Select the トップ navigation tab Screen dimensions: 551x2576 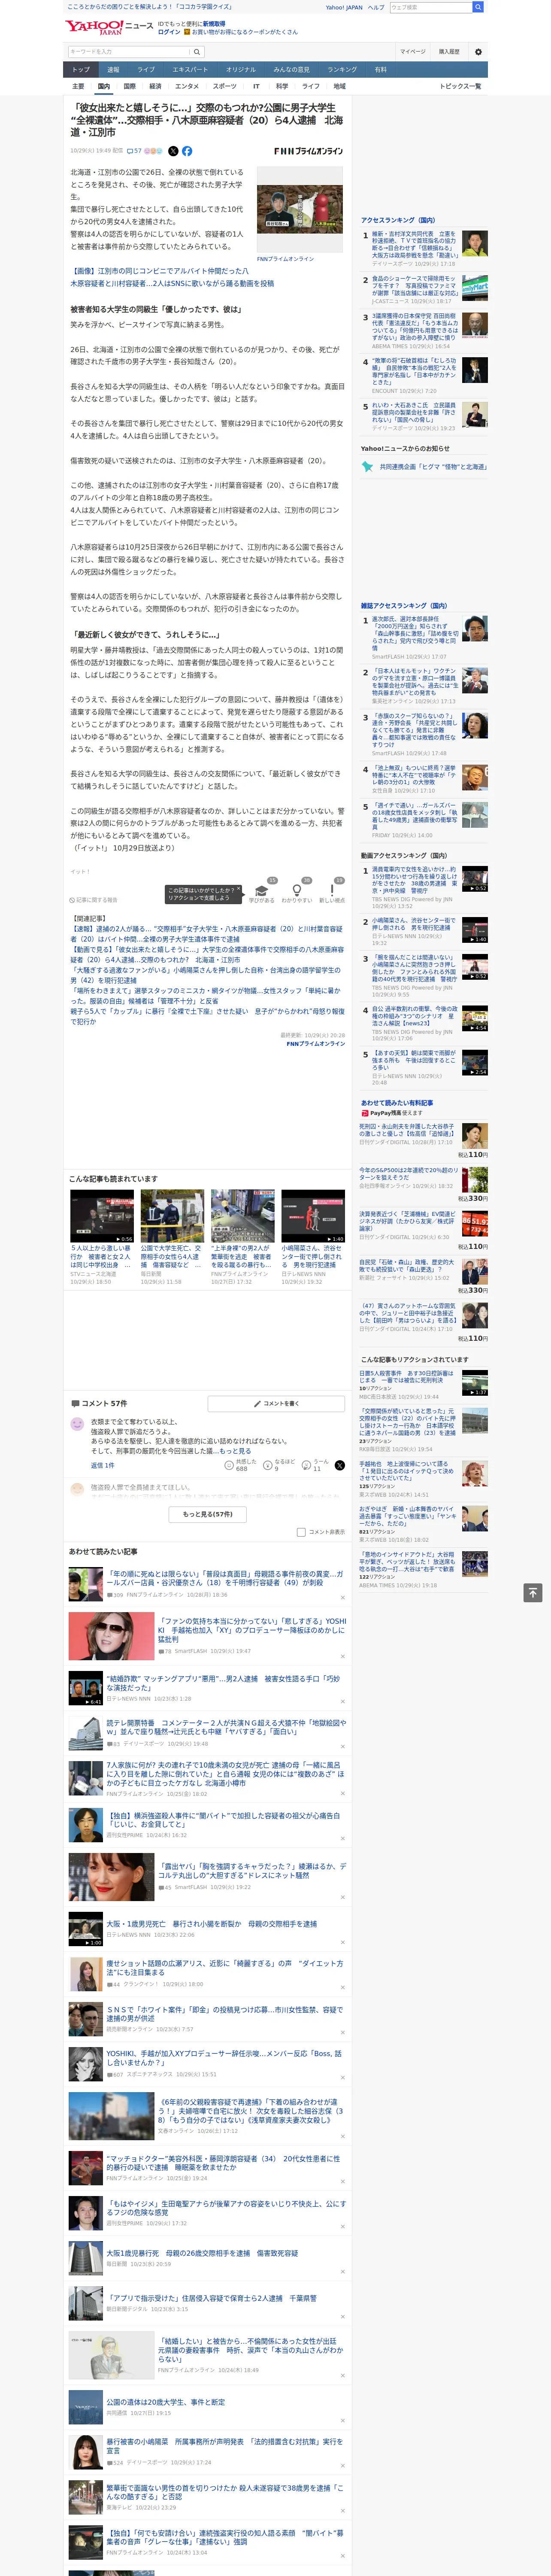81,70
